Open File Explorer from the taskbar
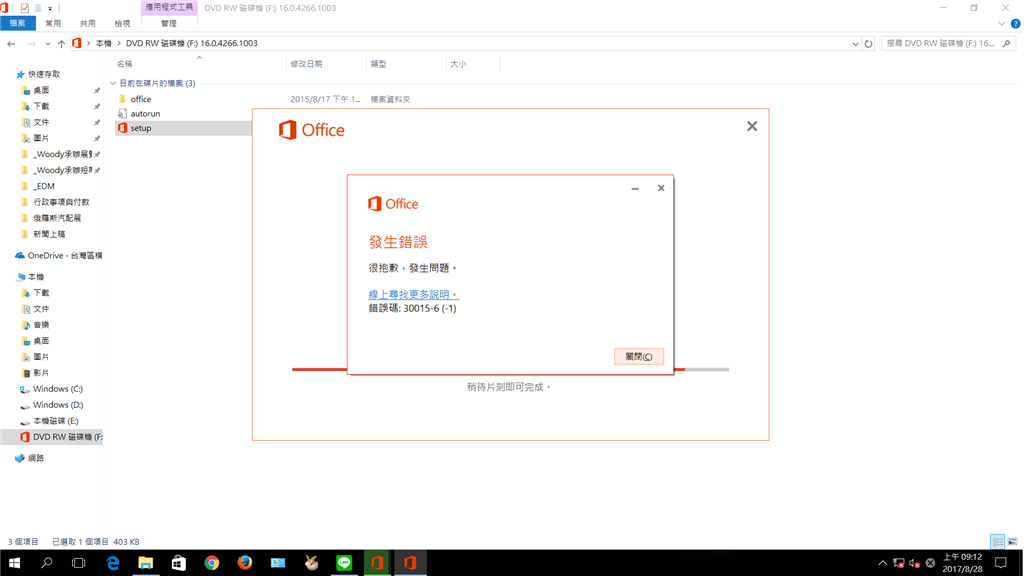This screenshot has height=576, width=1024. tap(146, 563)
